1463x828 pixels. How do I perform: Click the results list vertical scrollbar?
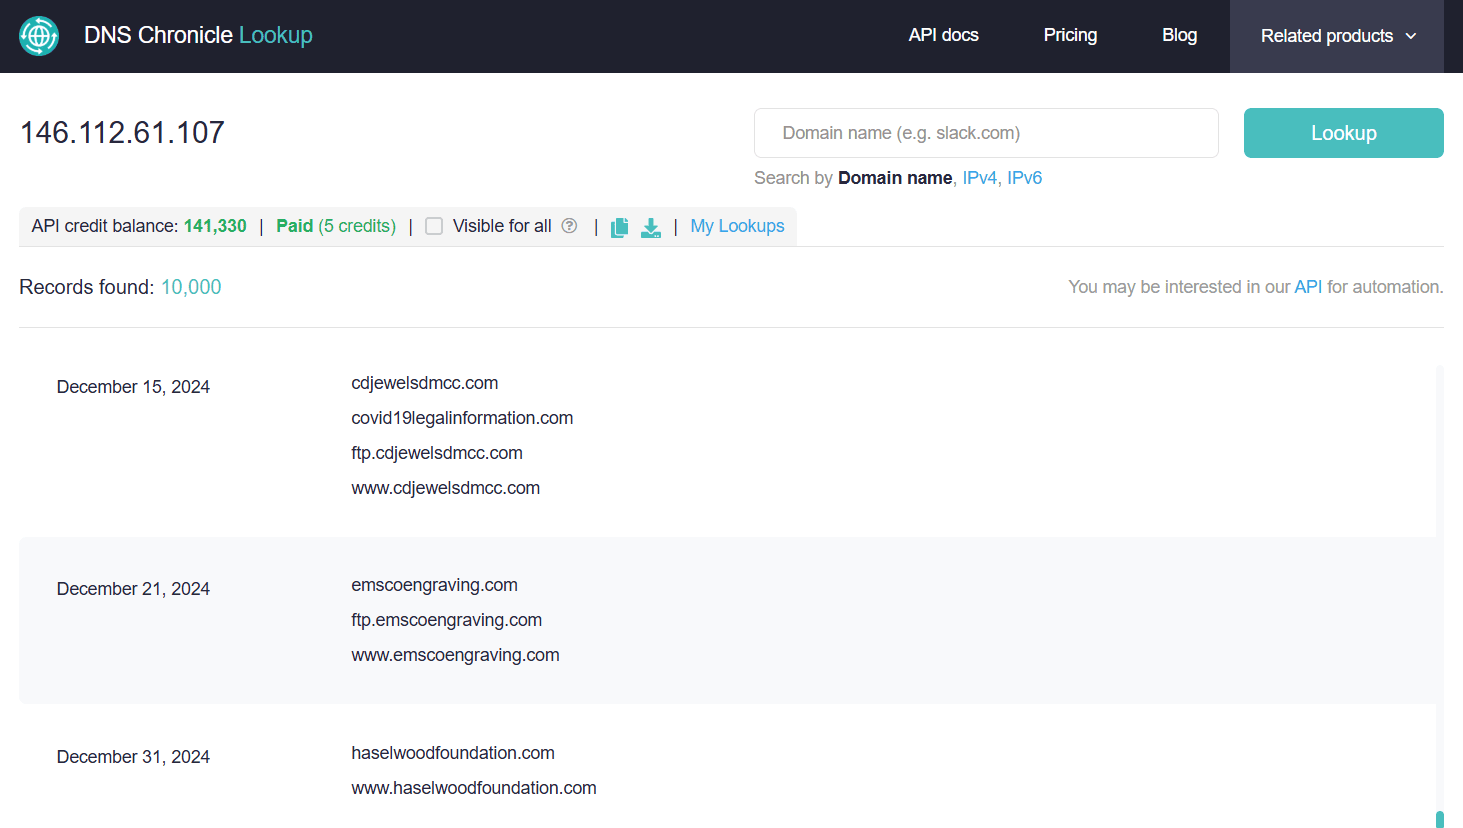tap(1440, 596)
